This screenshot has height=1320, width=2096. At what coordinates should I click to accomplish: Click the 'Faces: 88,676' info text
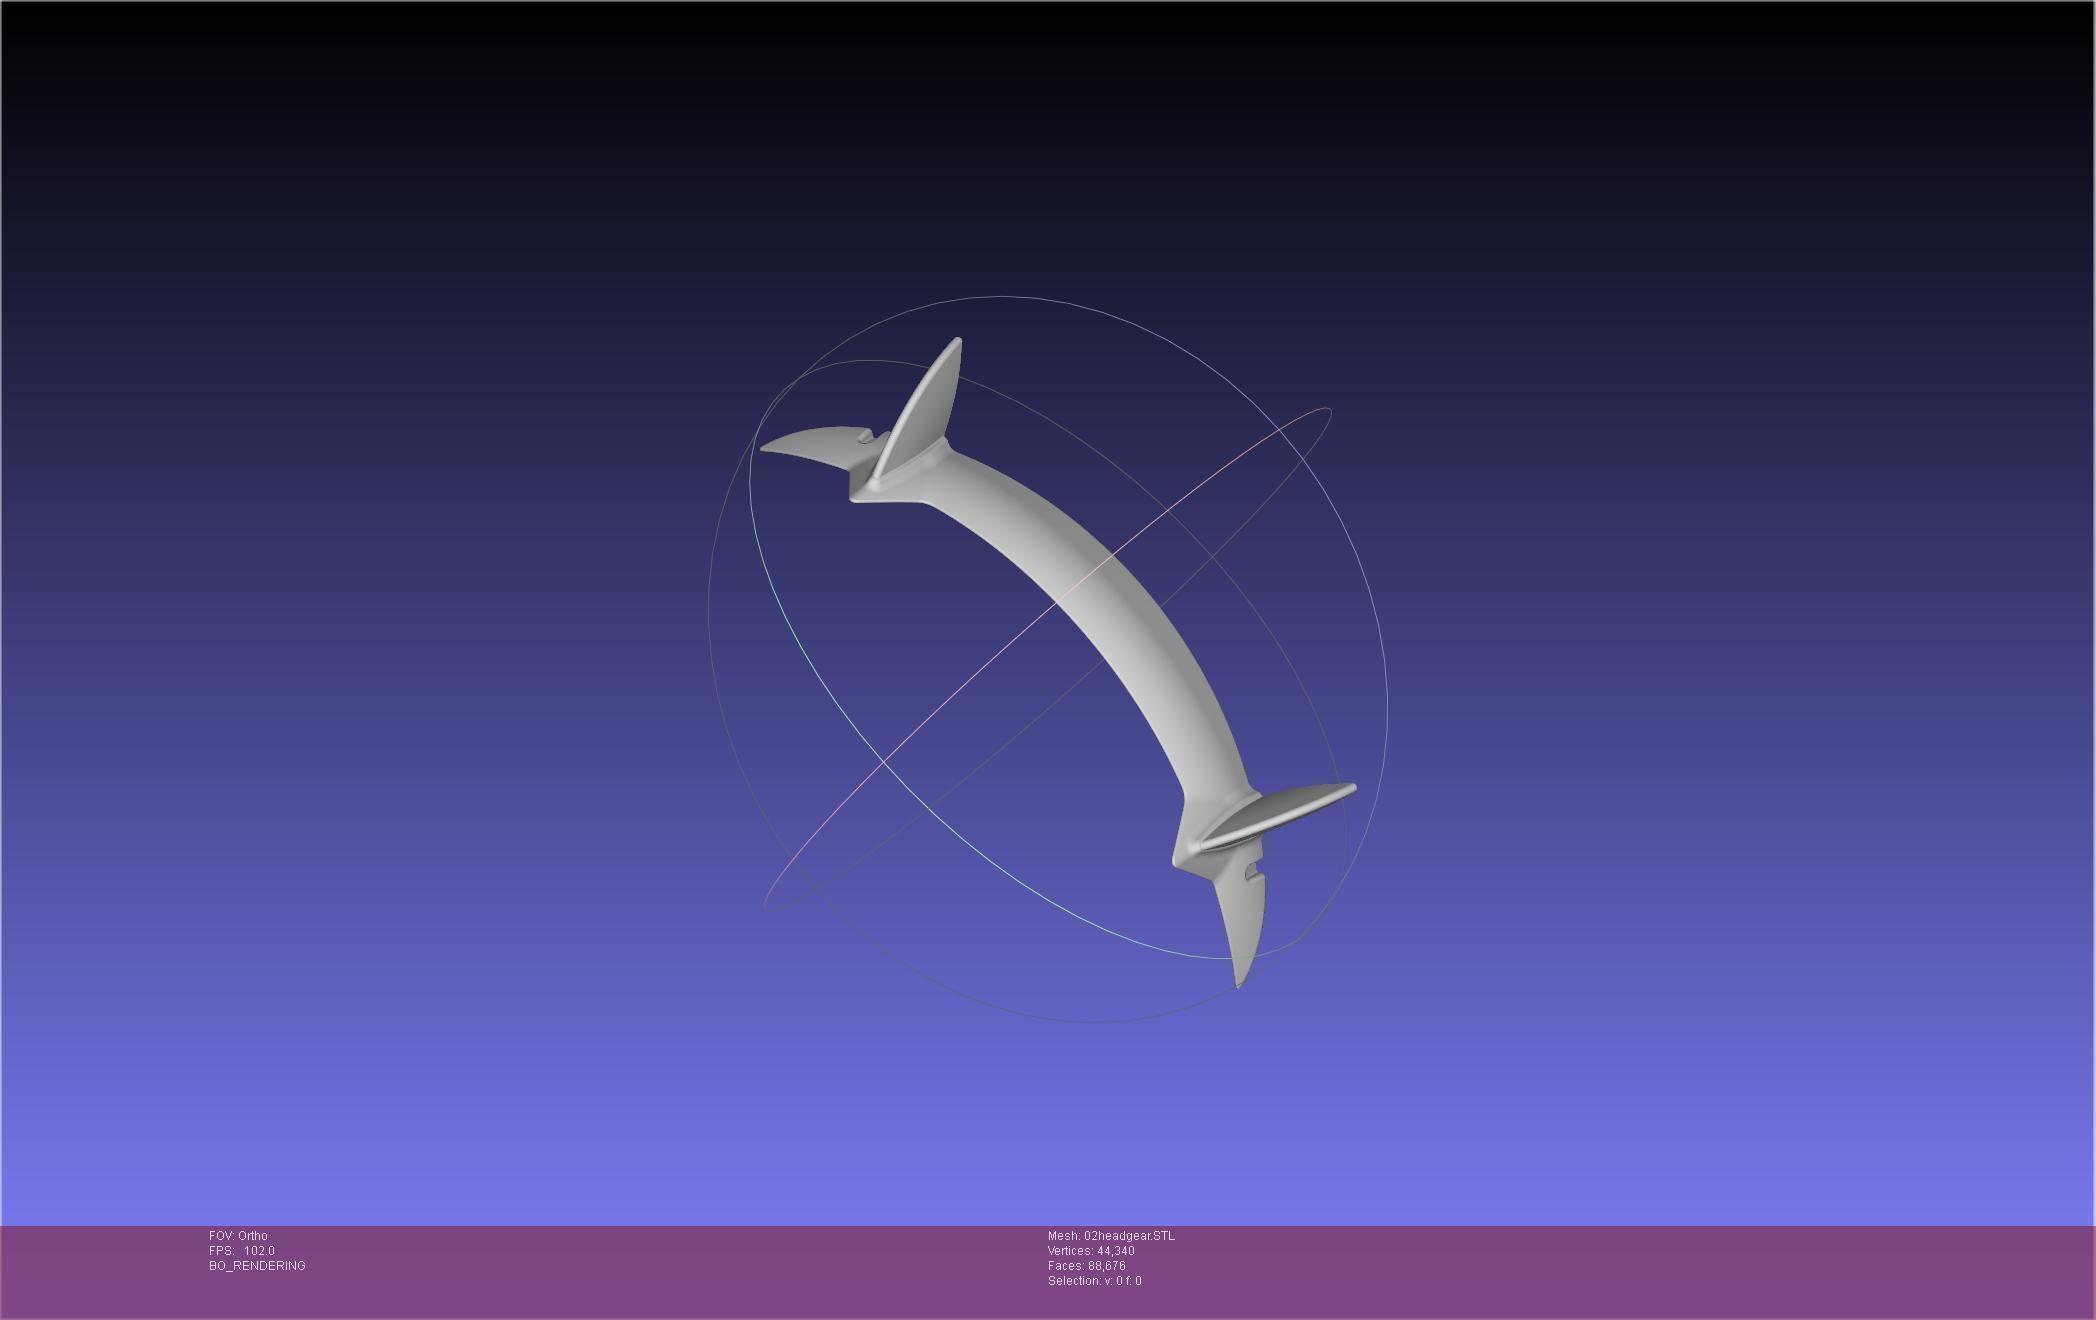click(x=1087, y=1266)
